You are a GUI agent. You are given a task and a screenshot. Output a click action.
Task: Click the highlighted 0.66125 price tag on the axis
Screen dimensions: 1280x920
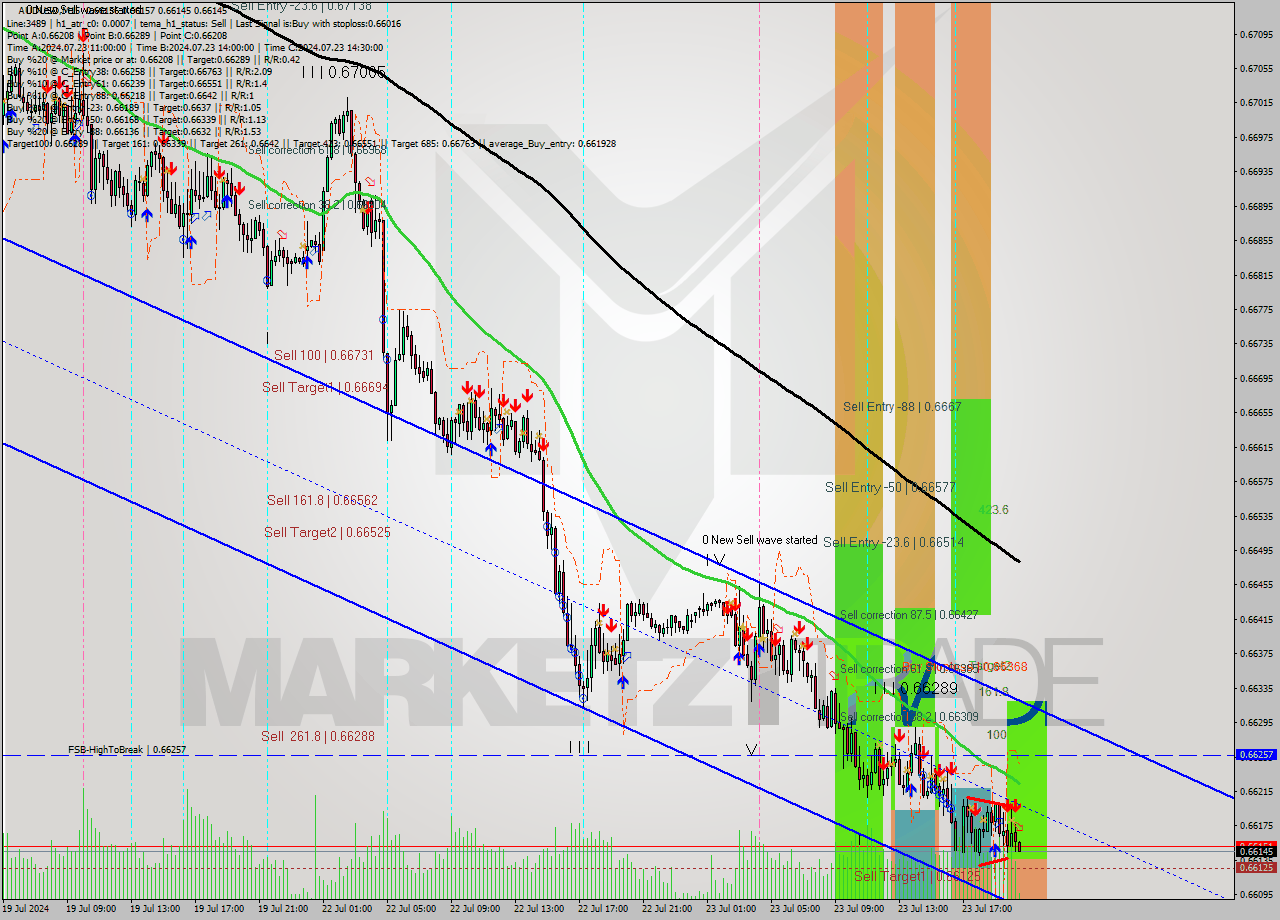[1256, 867]
